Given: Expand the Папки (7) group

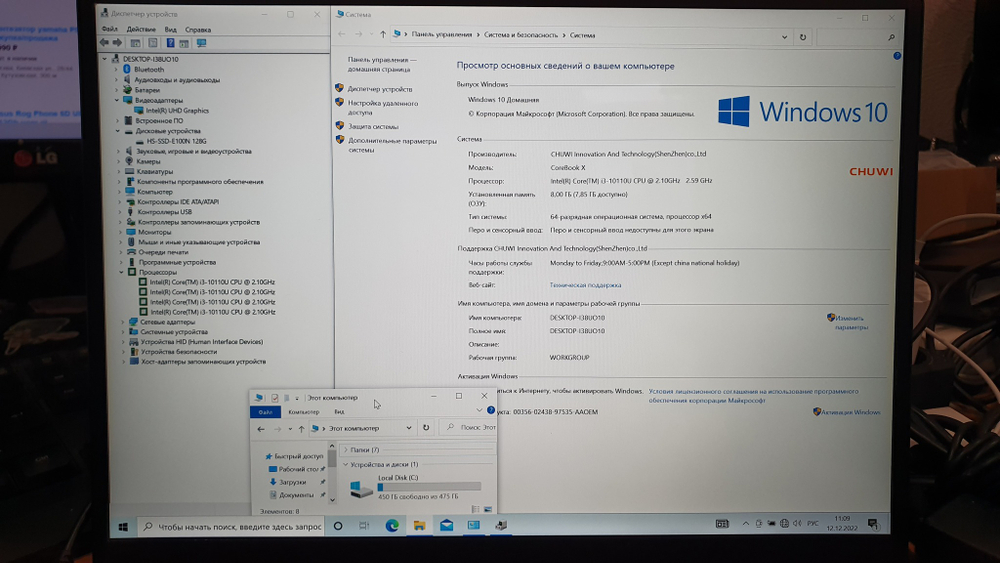Looking at the screenshot, I should point(346,450).
